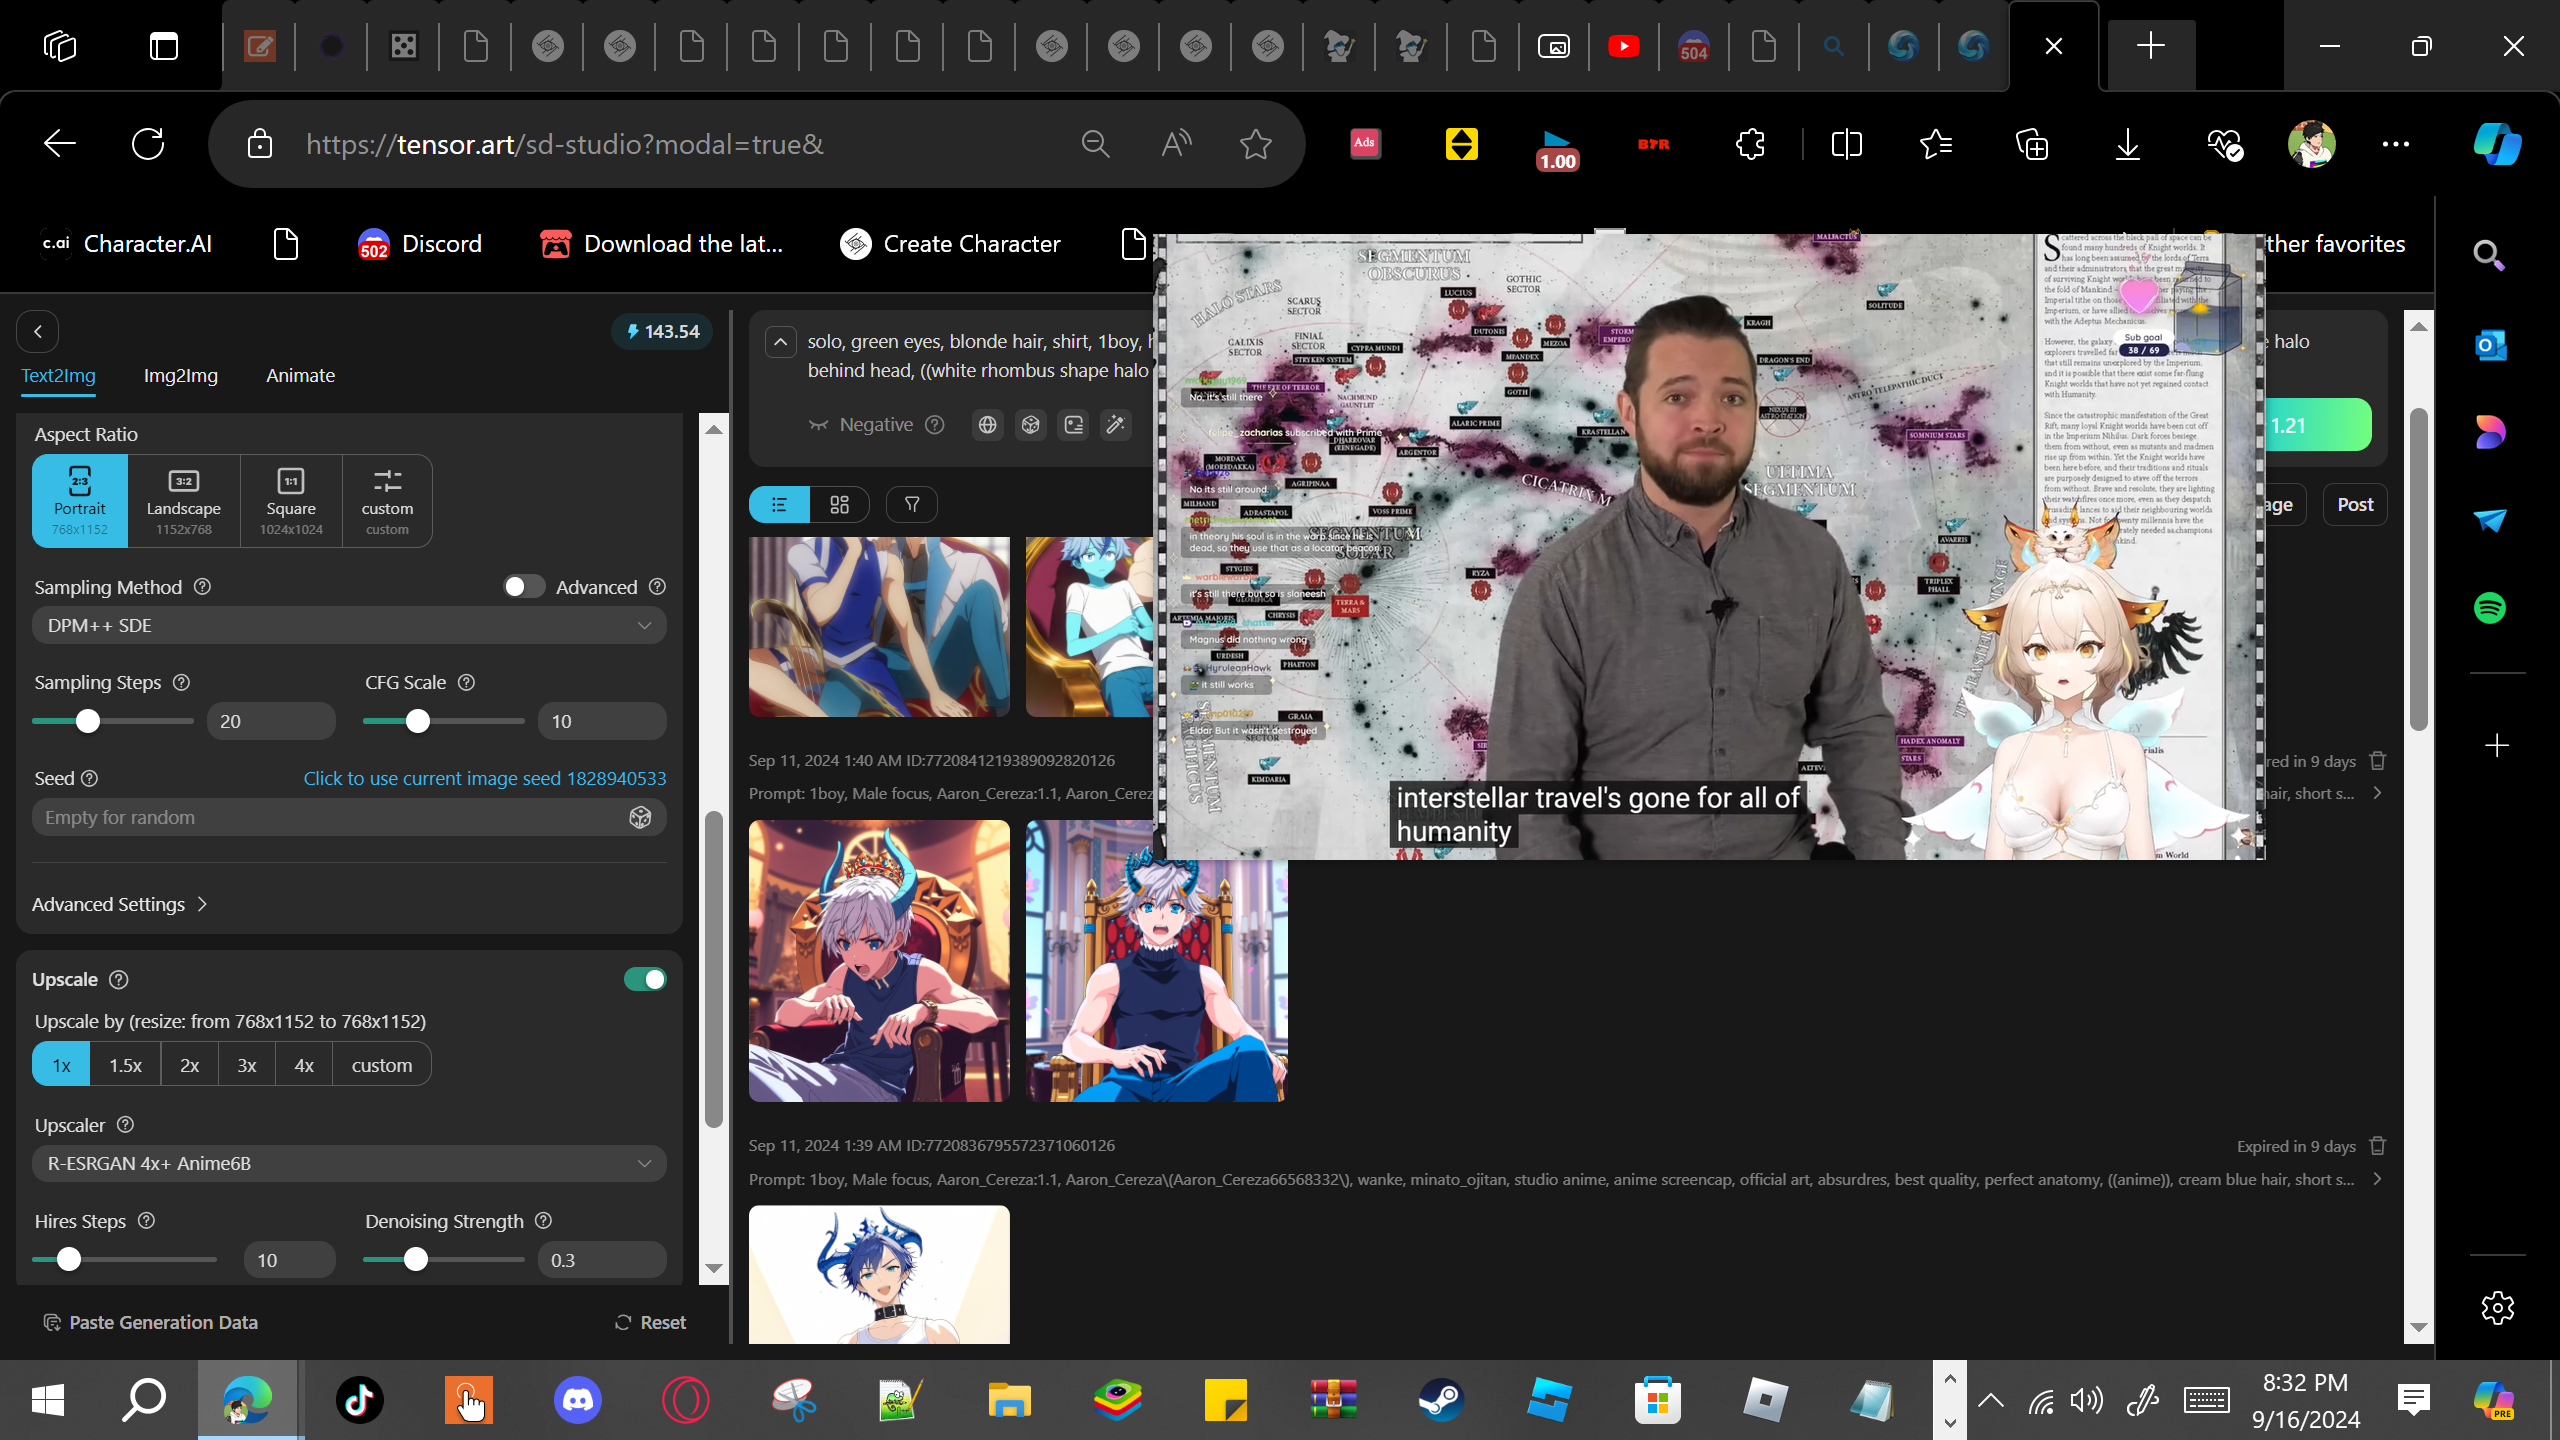Switch to the Img2Img tab

click(x=181, y=376)
